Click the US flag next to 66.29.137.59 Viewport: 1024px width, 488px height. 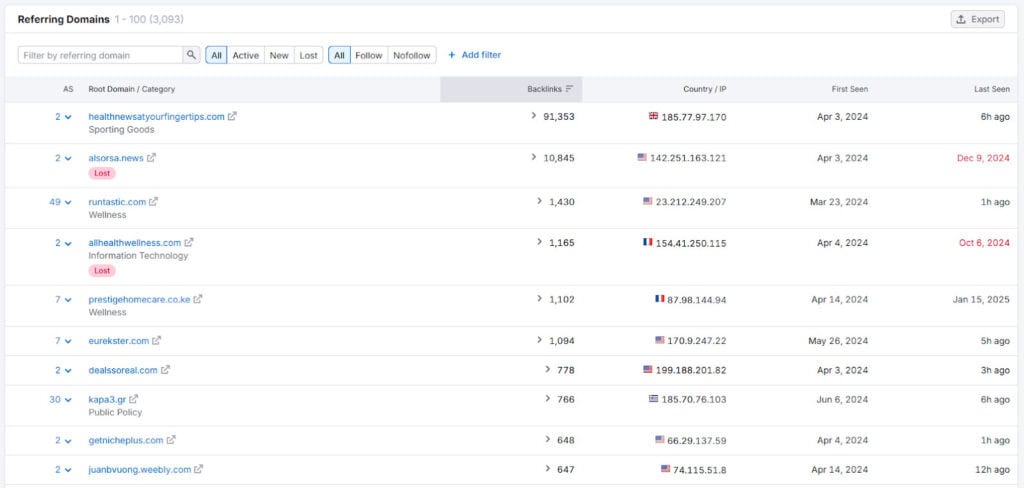[660, 440]
